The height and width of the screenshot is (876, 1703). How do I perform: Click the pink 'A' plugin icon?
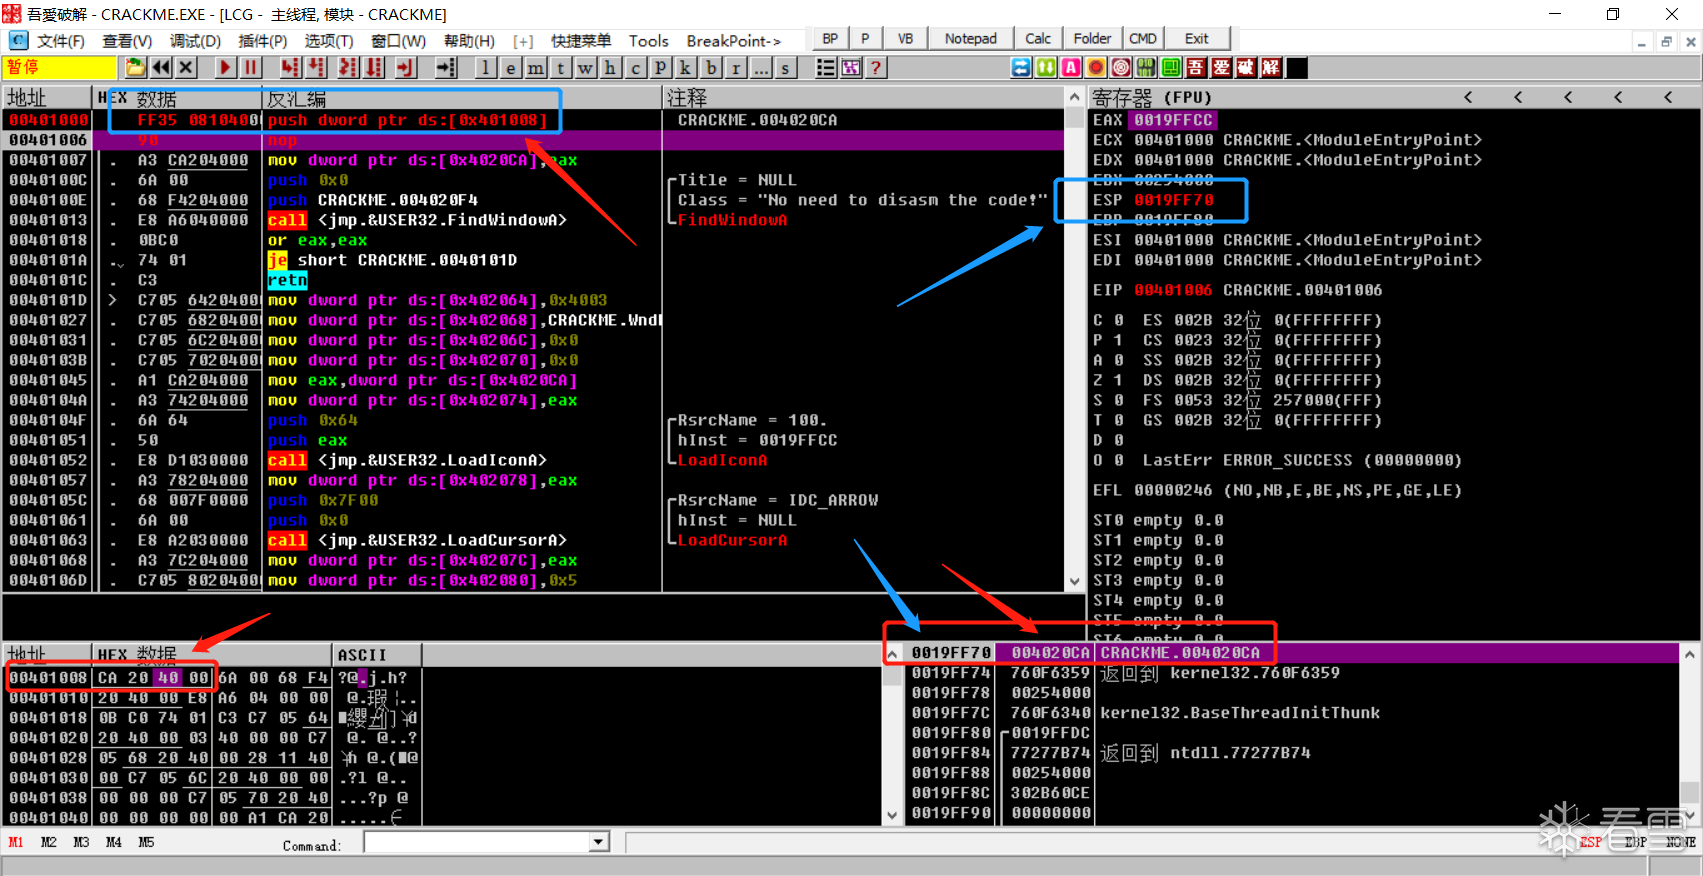point(1071,67)
